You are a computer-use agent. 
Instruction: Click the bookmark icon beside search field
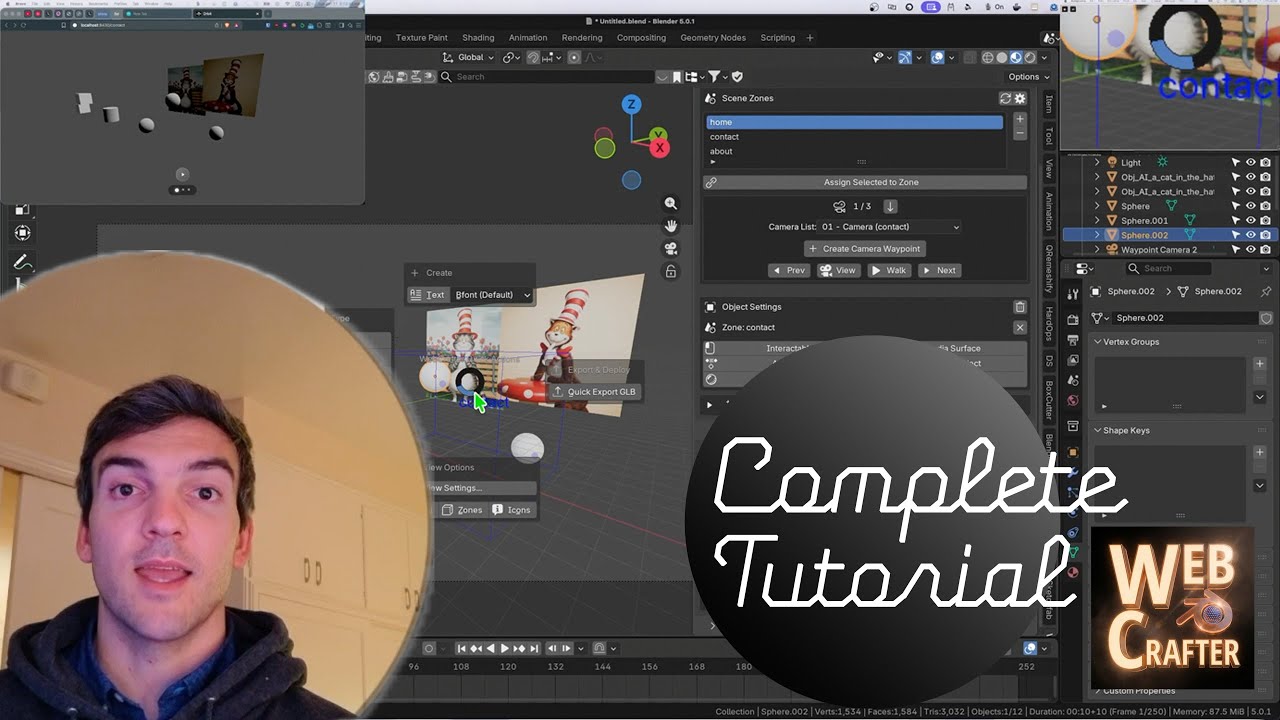(677, 76)
